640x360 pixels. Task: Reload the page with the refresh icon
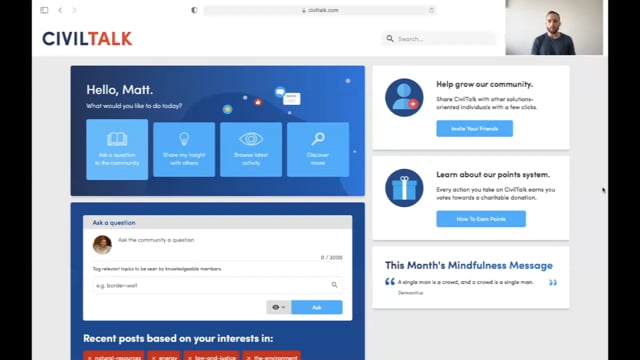point(431,10)
